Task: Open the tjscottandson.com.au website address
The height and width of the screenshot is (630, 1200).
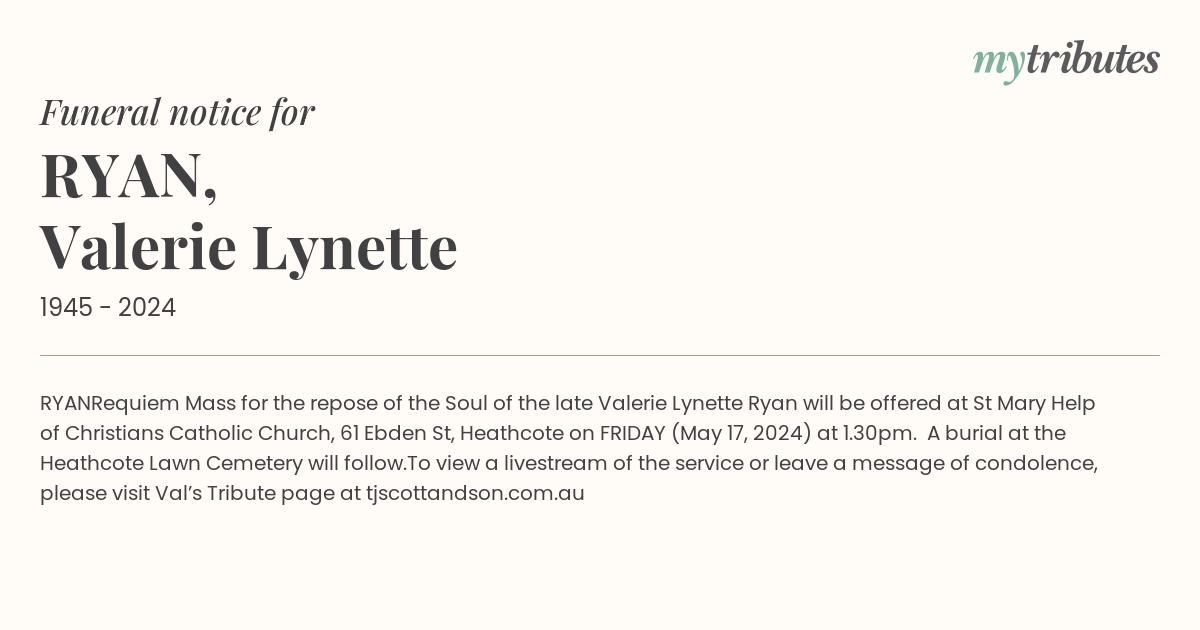Action: (x=475, y=493)
